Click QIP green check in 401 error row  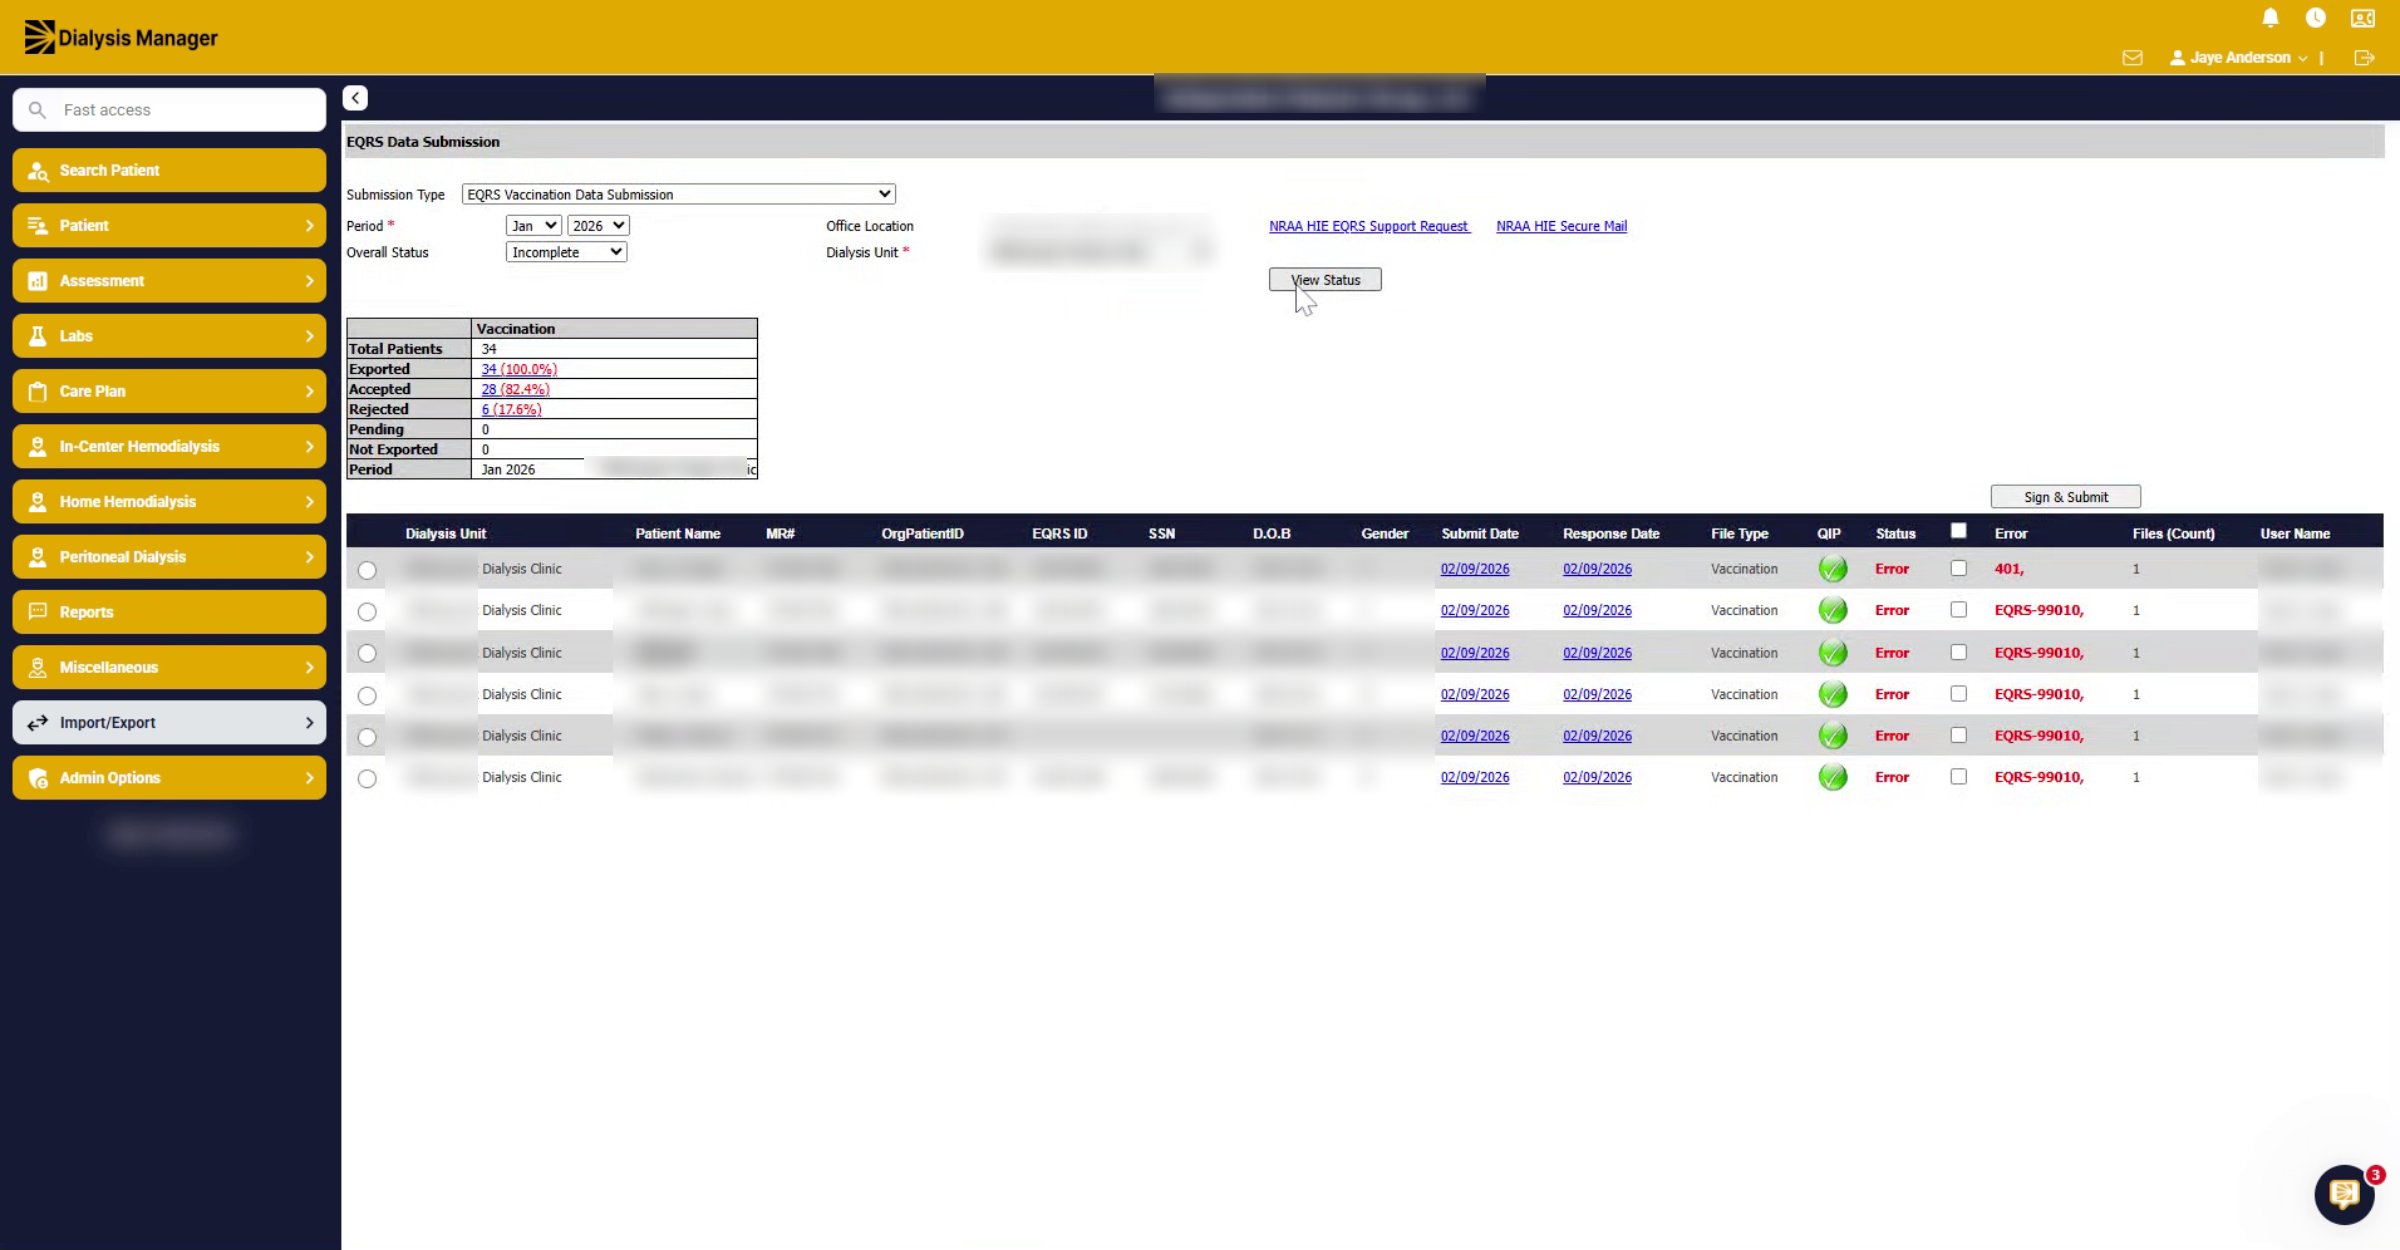coord(1832,569)
